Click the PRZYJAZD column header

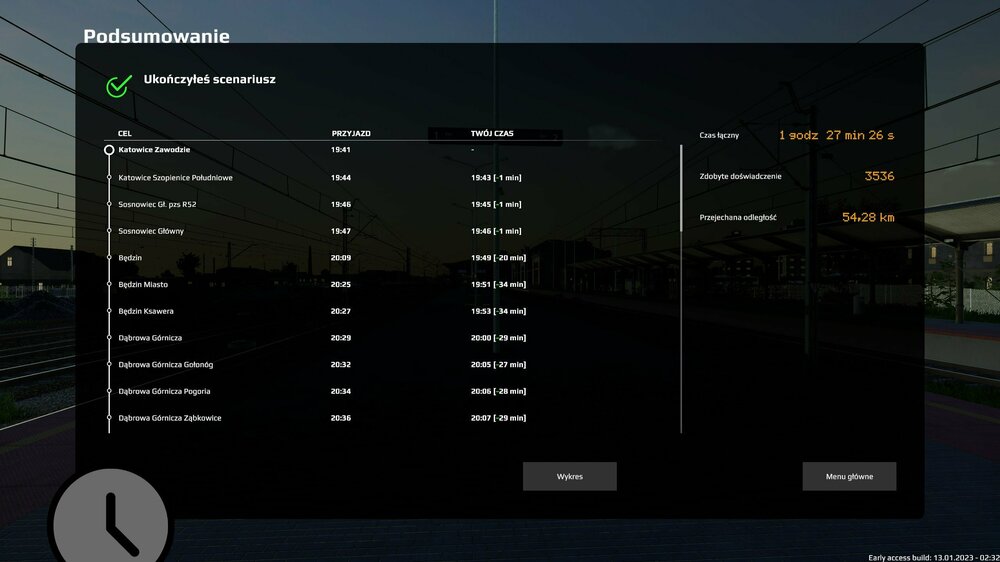[351, 133]
